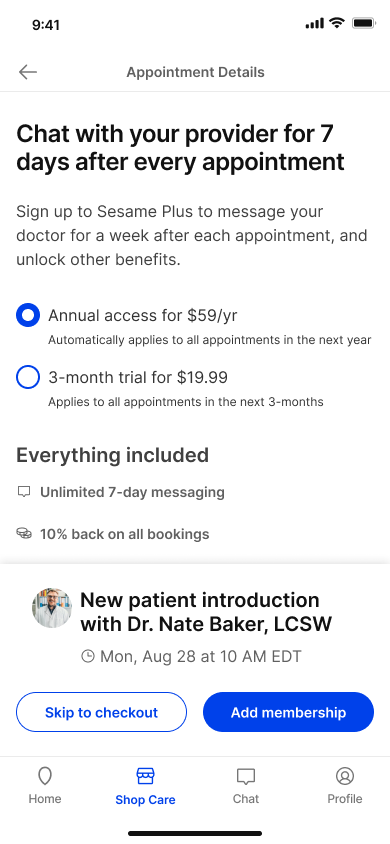Click the coins icon beside 10% back

(24, 533)
